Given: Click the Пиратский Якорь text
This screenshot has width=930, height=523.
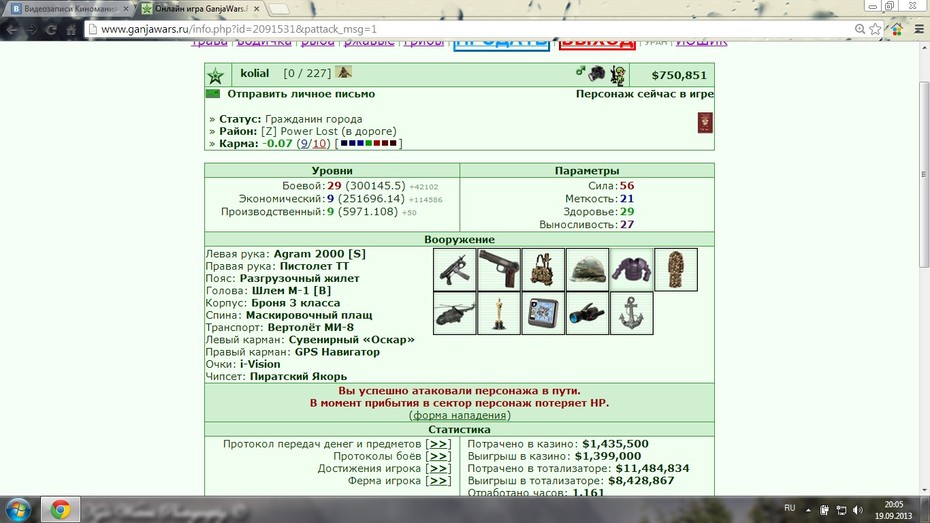Looking at the screenshot, I should tap(298, 377).
